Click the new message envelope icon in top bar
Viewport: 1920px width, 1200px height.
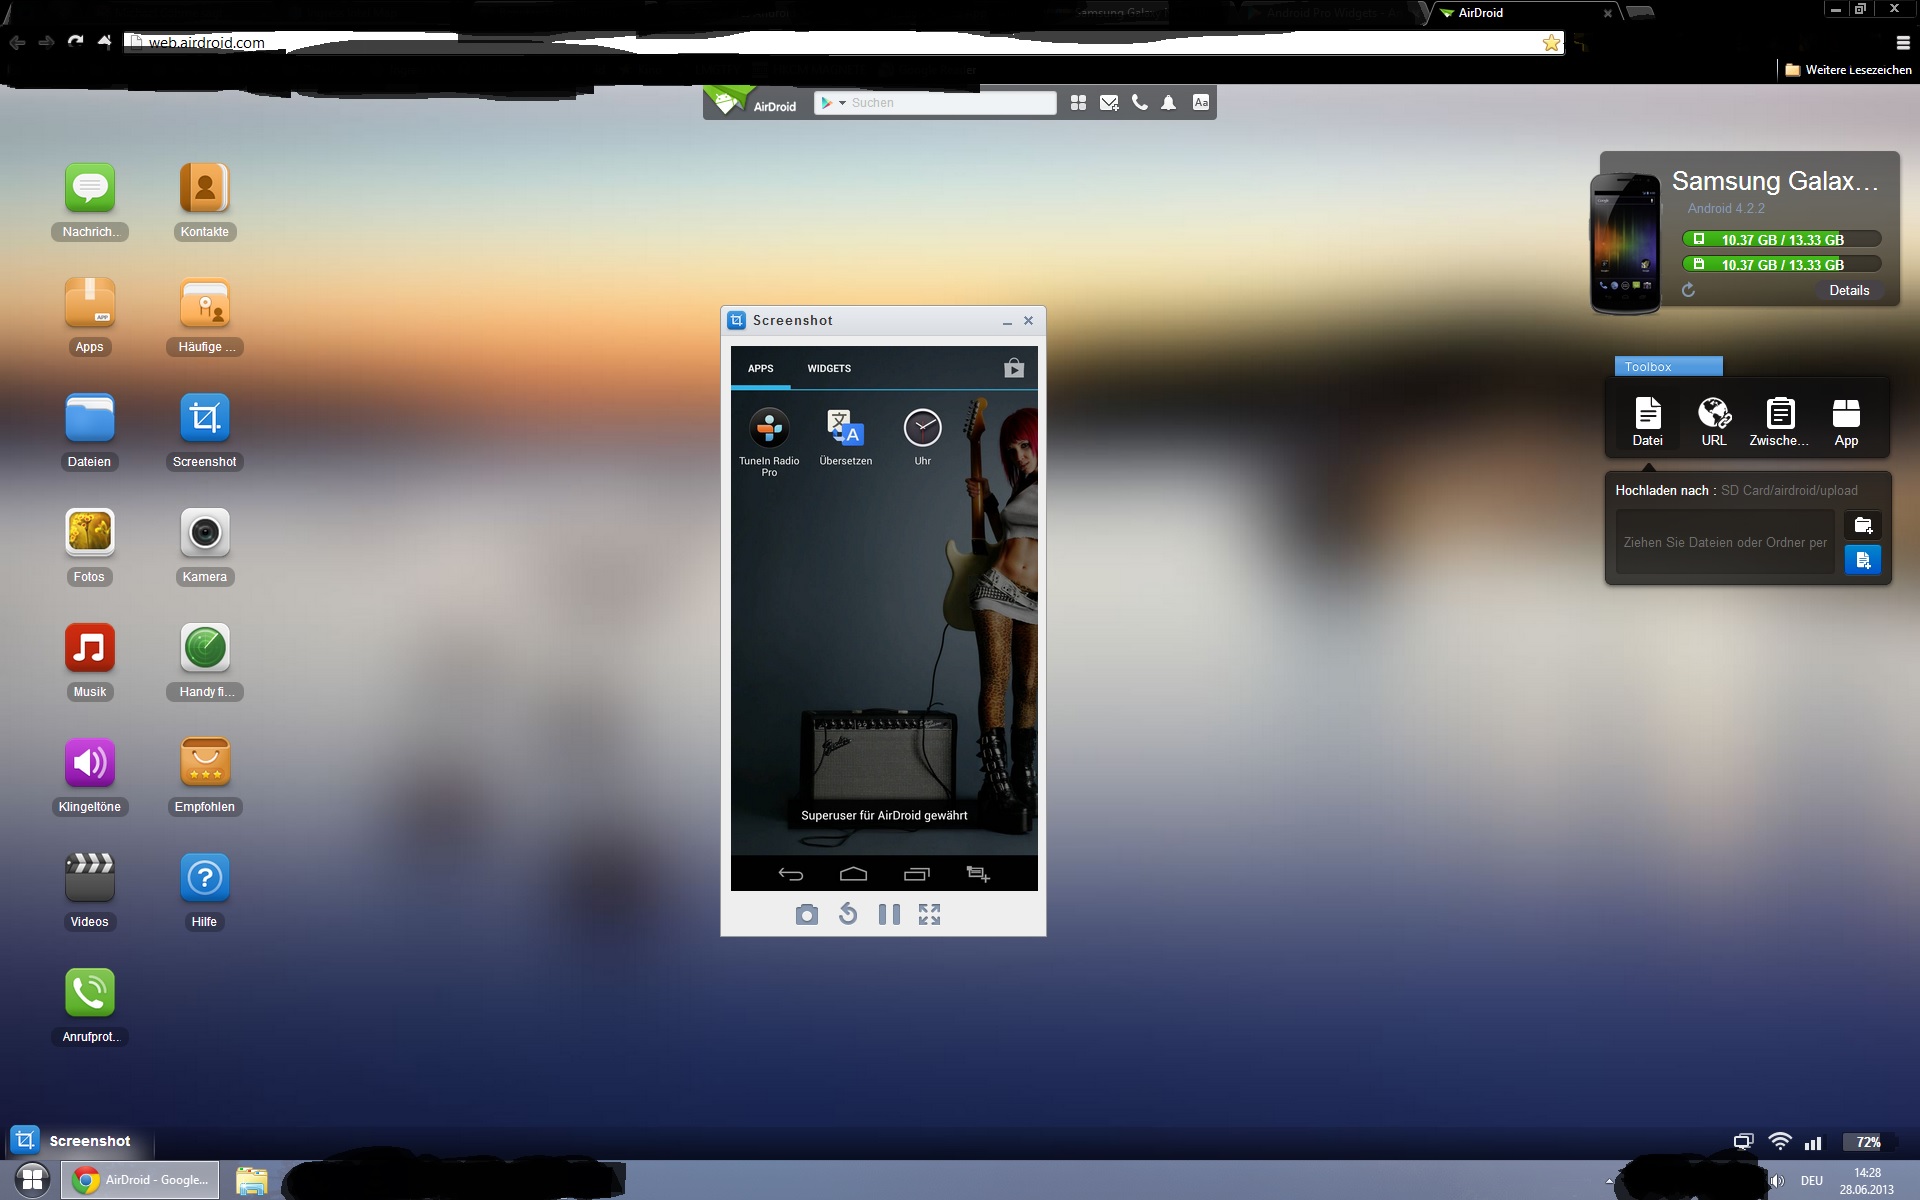click(x=1109, y=103)
